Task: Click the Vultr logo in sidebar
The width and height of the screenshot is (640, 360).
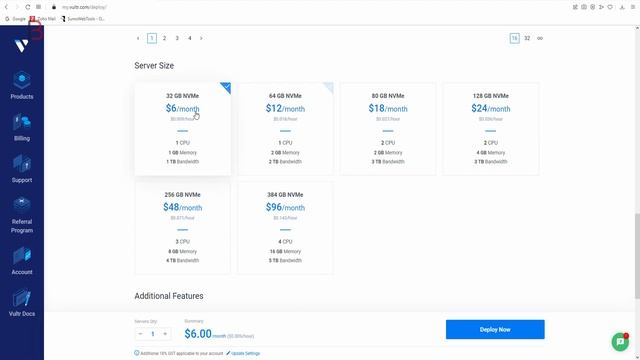Action: point(21,45)
